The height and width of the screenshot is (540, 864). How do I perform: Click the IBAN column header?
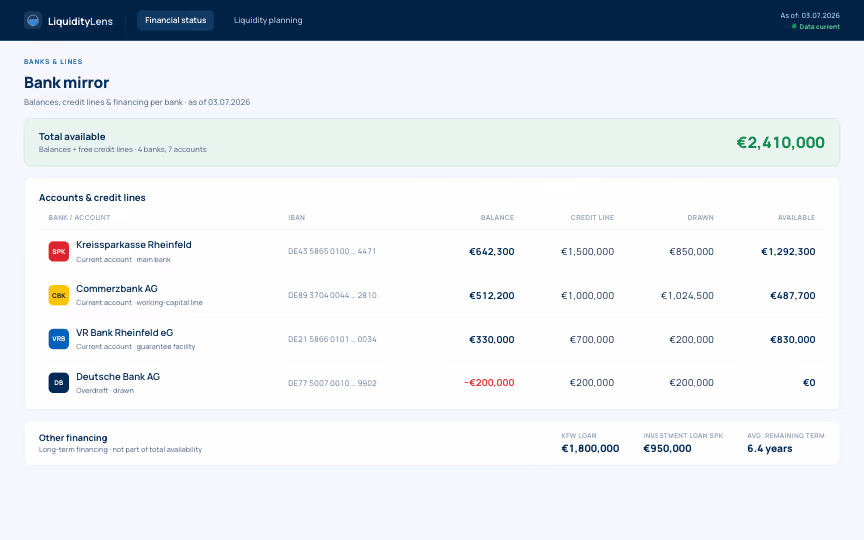pos(296,218)
